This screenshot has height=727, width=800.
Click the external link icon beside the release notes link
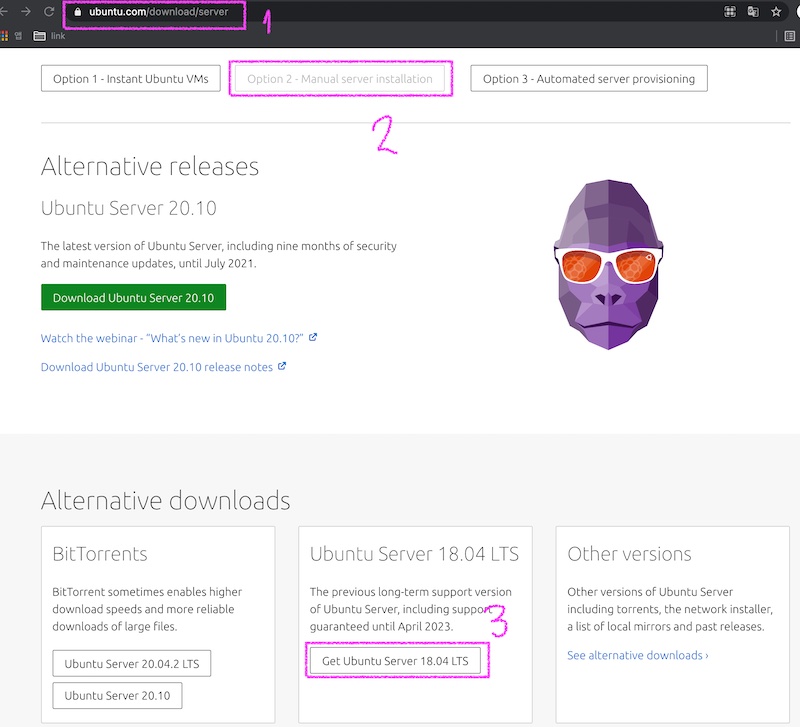pyautogui.click(x=282, y=366)
